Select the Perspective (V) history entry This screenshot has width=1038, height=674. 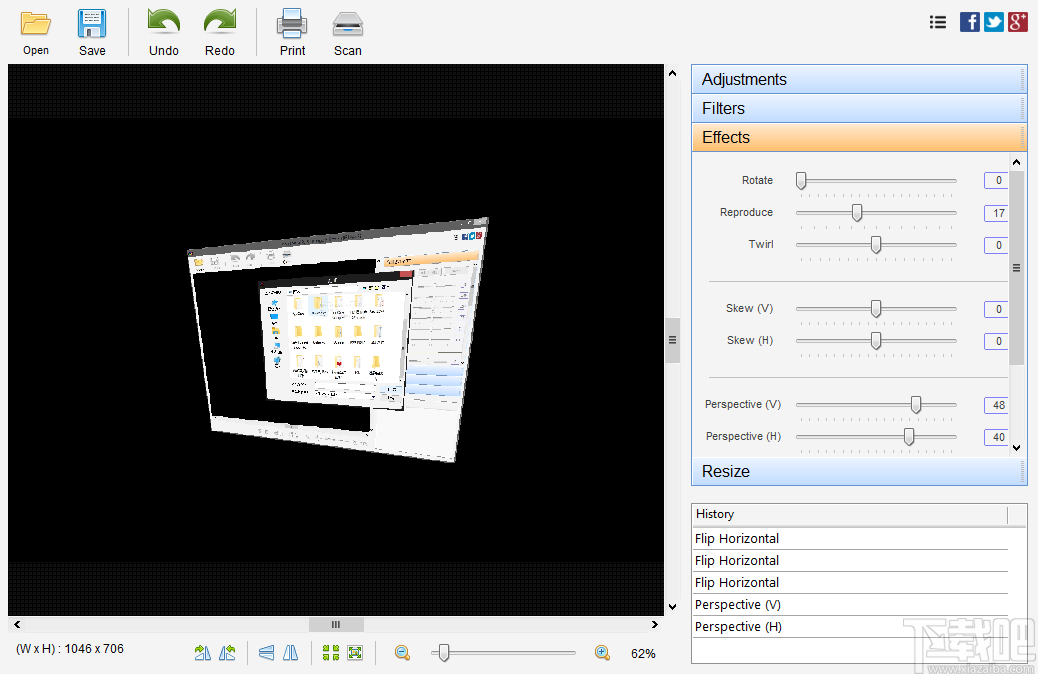click(x=850, y=604)
